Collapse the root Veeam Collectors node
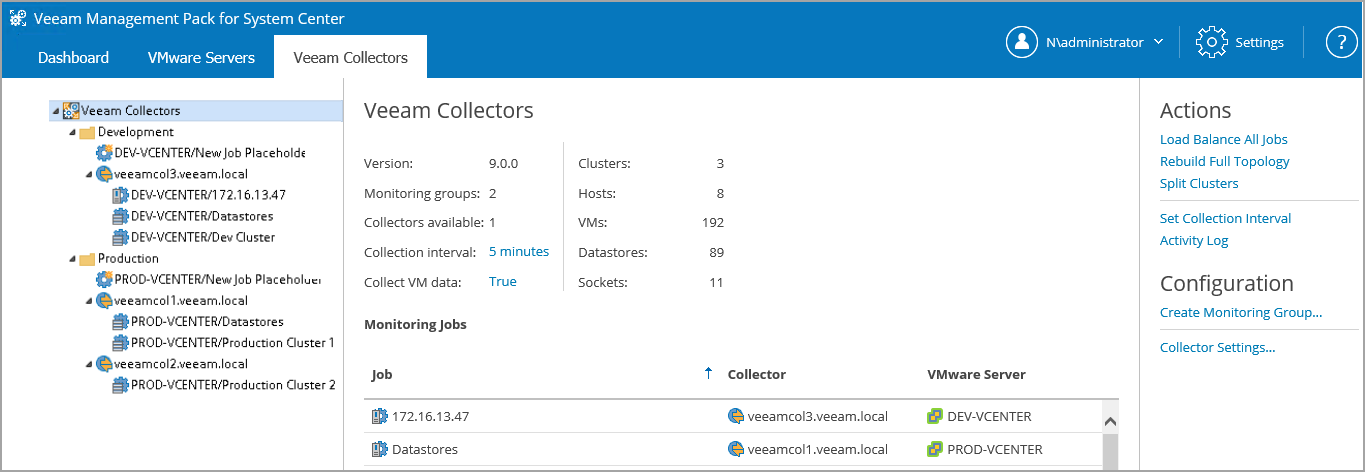 coord(55,111)
